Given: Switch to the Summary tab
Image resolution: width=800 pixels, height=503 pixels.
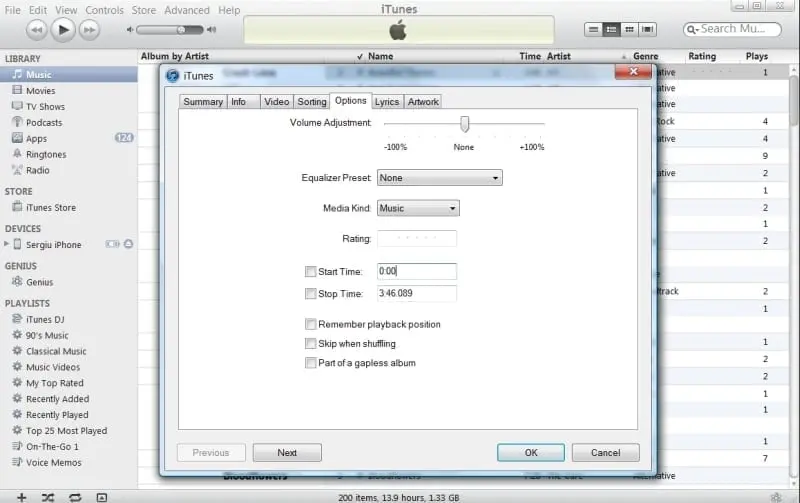Looking at the screenshot, I should point(203,102).
